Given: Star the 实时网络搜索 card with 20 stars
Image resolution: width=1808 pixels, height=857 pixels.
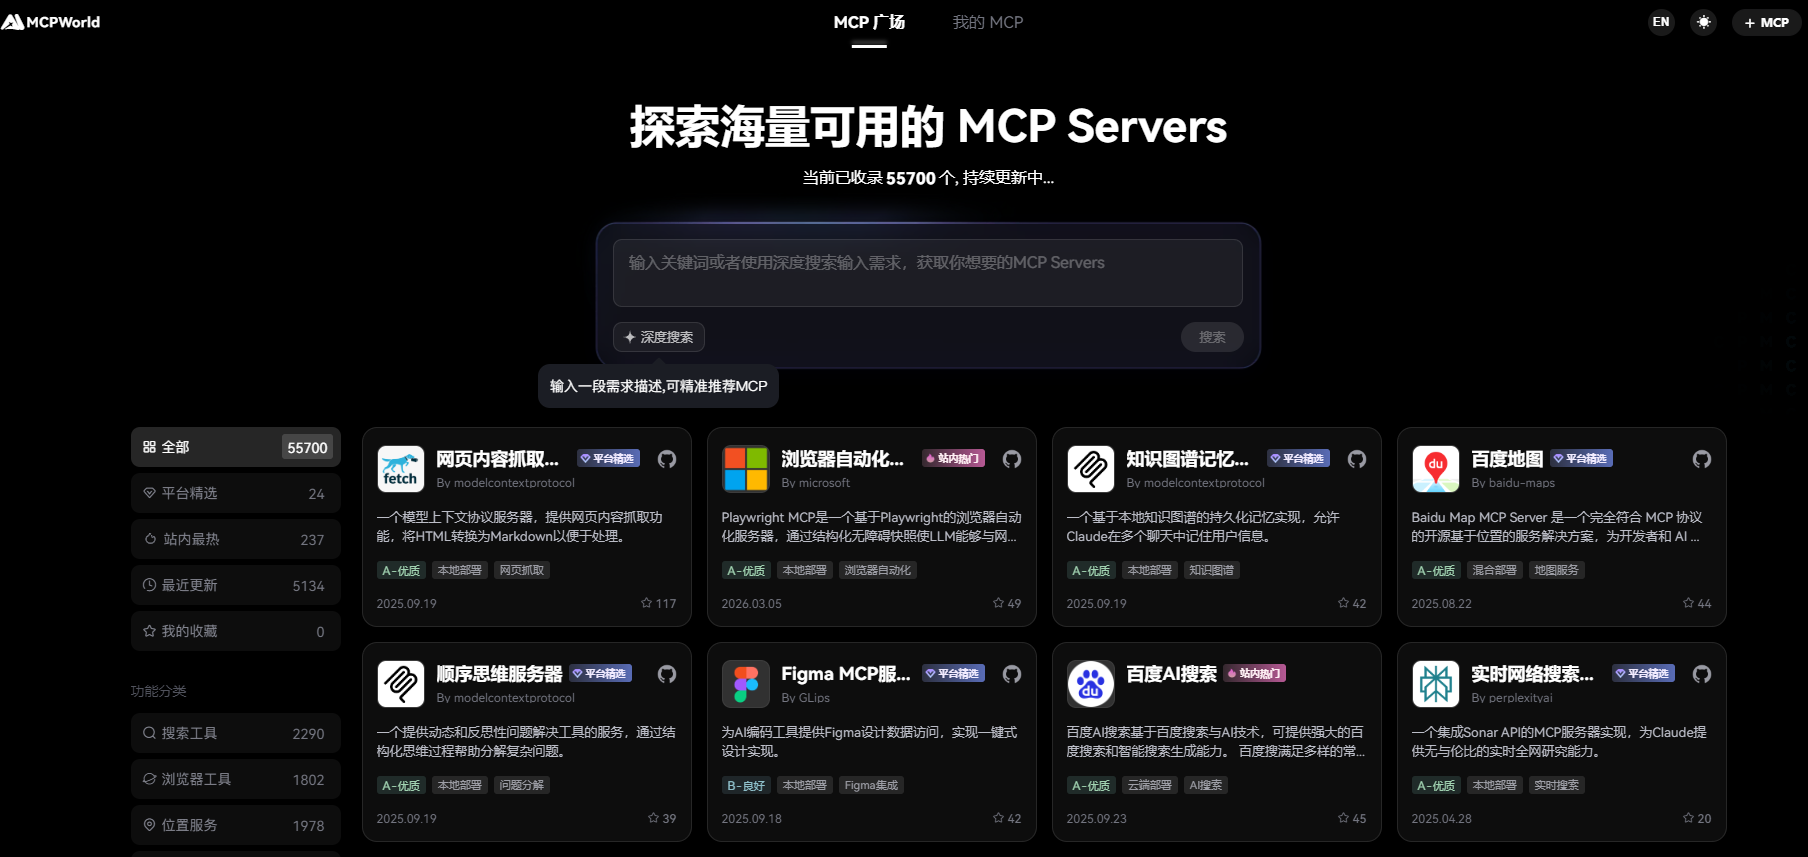Looking at the screenshot, I should pyautogui.click(x=1688, y=818).
